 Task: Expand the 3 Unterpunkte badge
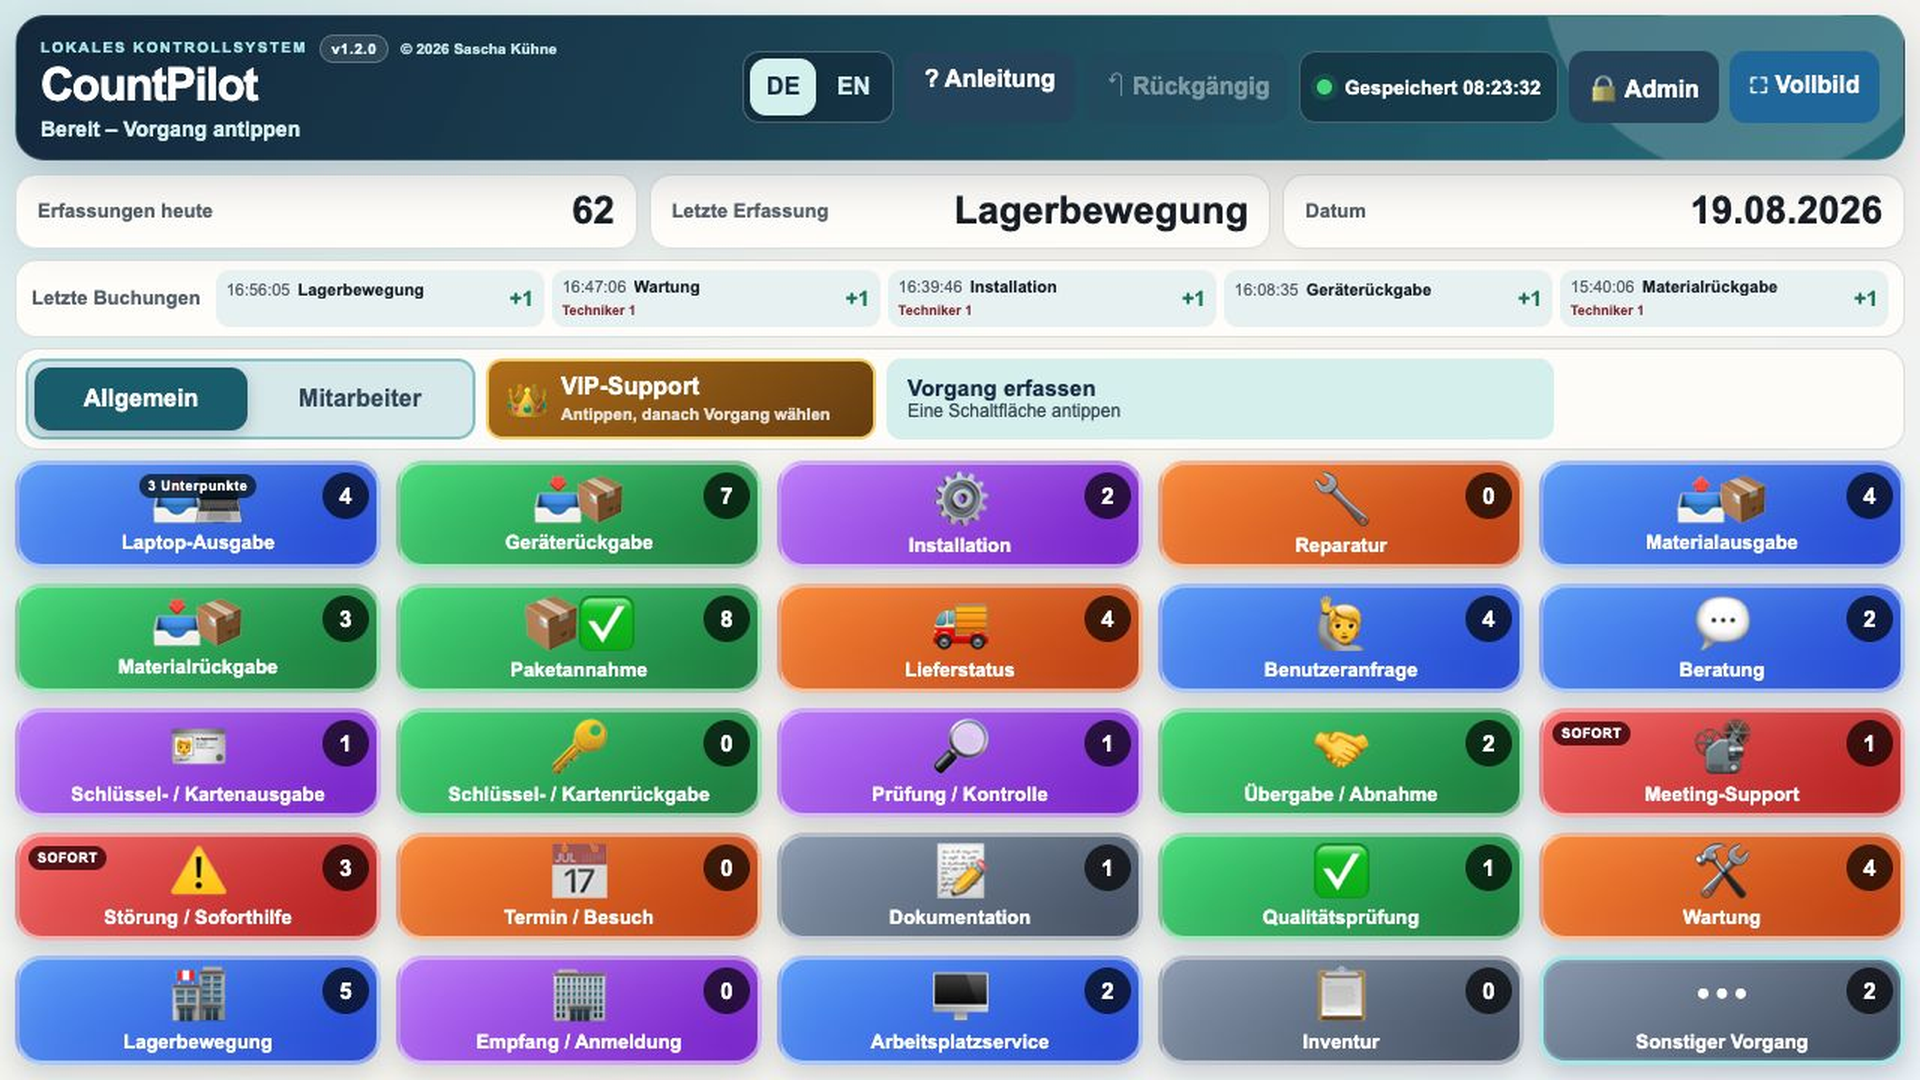pyautogui.click(x=197, y=486)
